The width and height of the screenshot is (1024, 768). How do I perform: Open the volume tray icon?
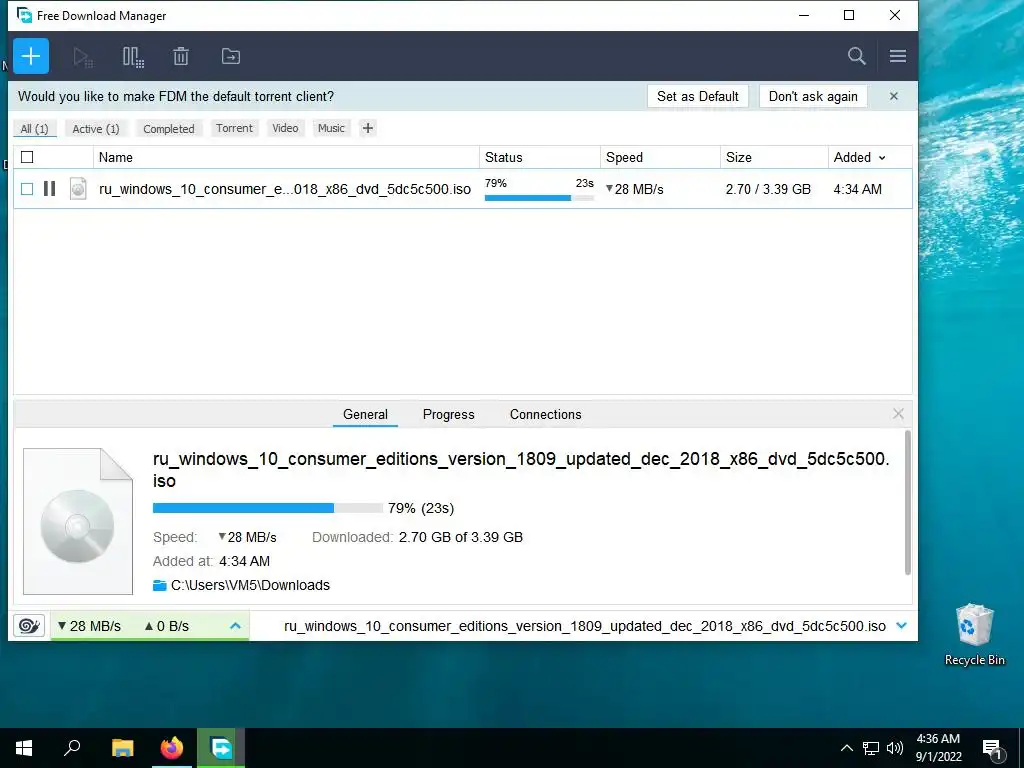pyautogui.click(x=895, y=748)
